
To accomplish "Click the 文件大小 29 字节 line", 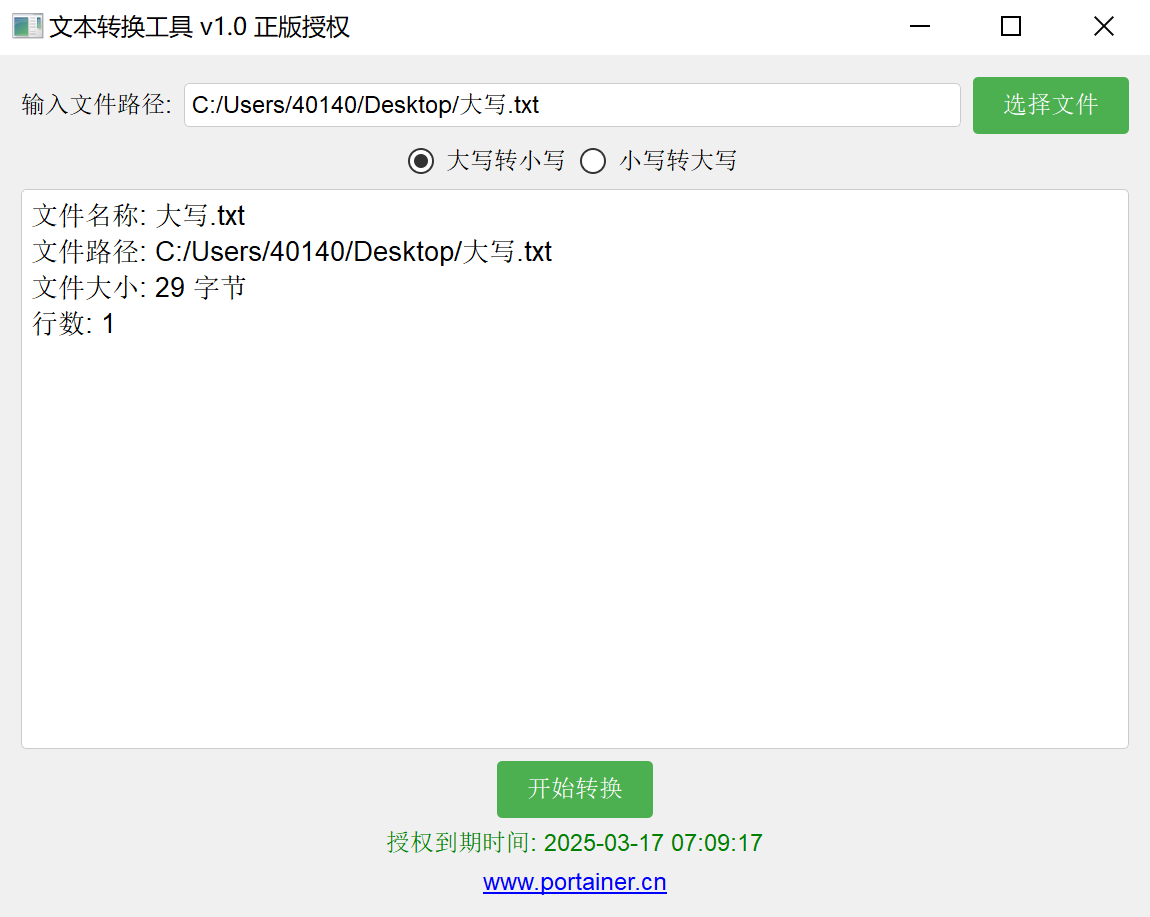I will (x=139, y=288).
